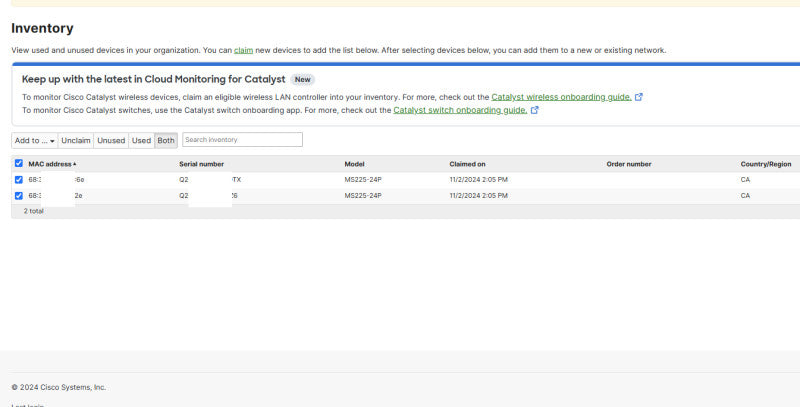The width and height of the screenshot is (800, 407).
Task: Sort by Model column header
Action: (x=355, y=164)
